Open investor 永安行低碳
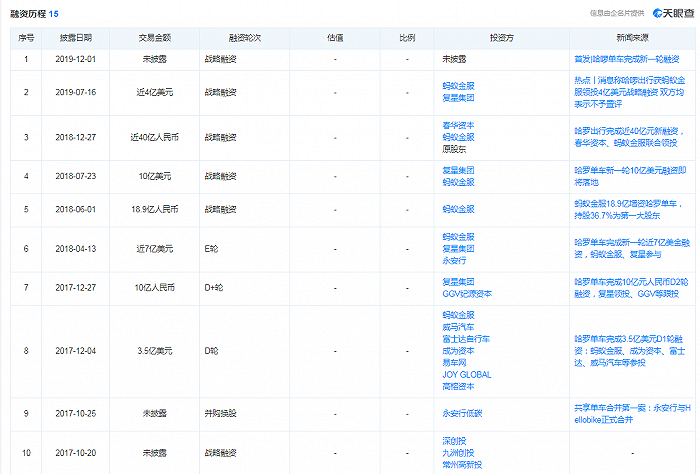This screenshot has width=700, height=474. pyautogui.click(x=462, y=414)
